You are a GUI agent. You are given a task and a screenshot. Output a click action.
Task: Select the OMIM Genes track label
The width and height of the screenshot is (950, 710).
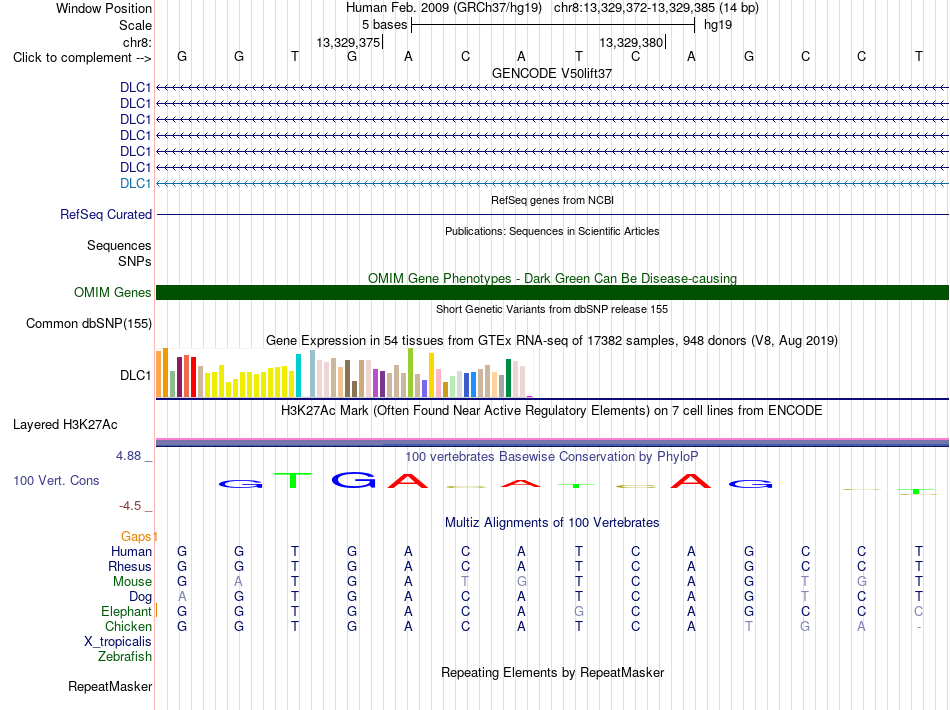click(113, 293)
